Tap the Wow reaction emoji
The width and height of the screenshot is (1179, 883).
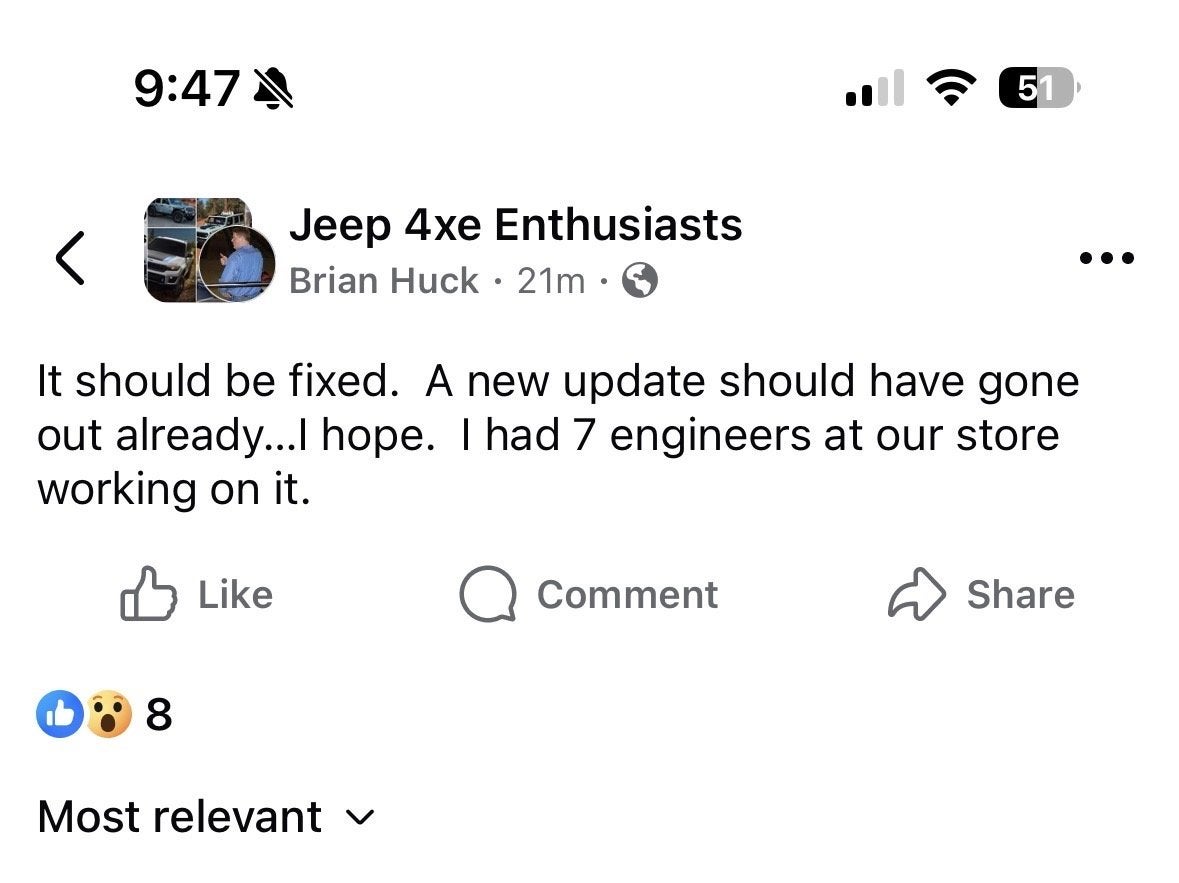108,715
